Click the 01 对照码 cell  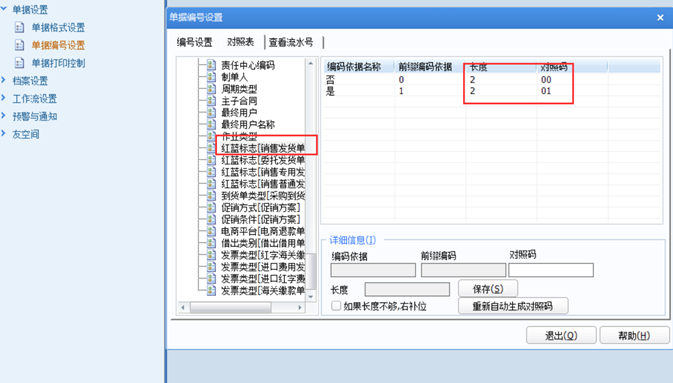[x=546, y=91]
